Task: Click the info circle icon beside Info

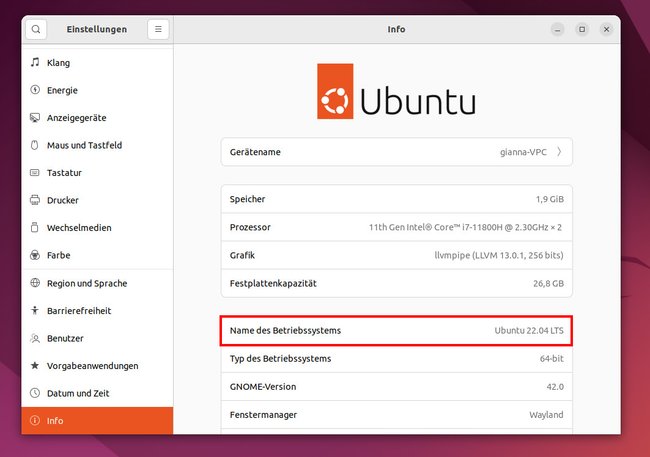Action: coord(35,421)
